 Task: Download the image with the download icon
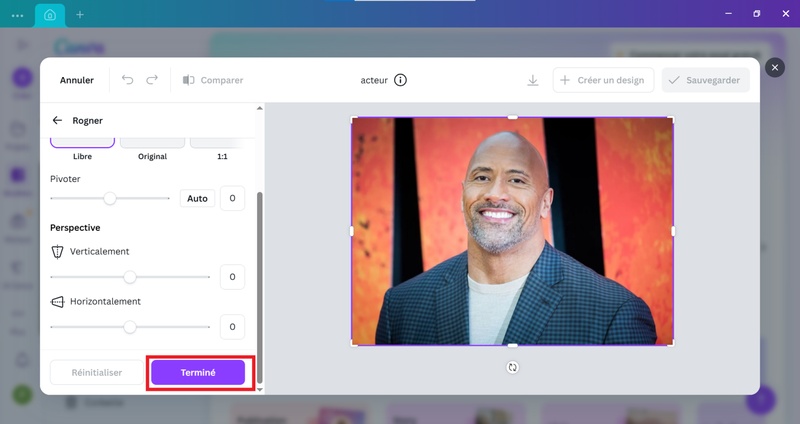tap(533, 80)
